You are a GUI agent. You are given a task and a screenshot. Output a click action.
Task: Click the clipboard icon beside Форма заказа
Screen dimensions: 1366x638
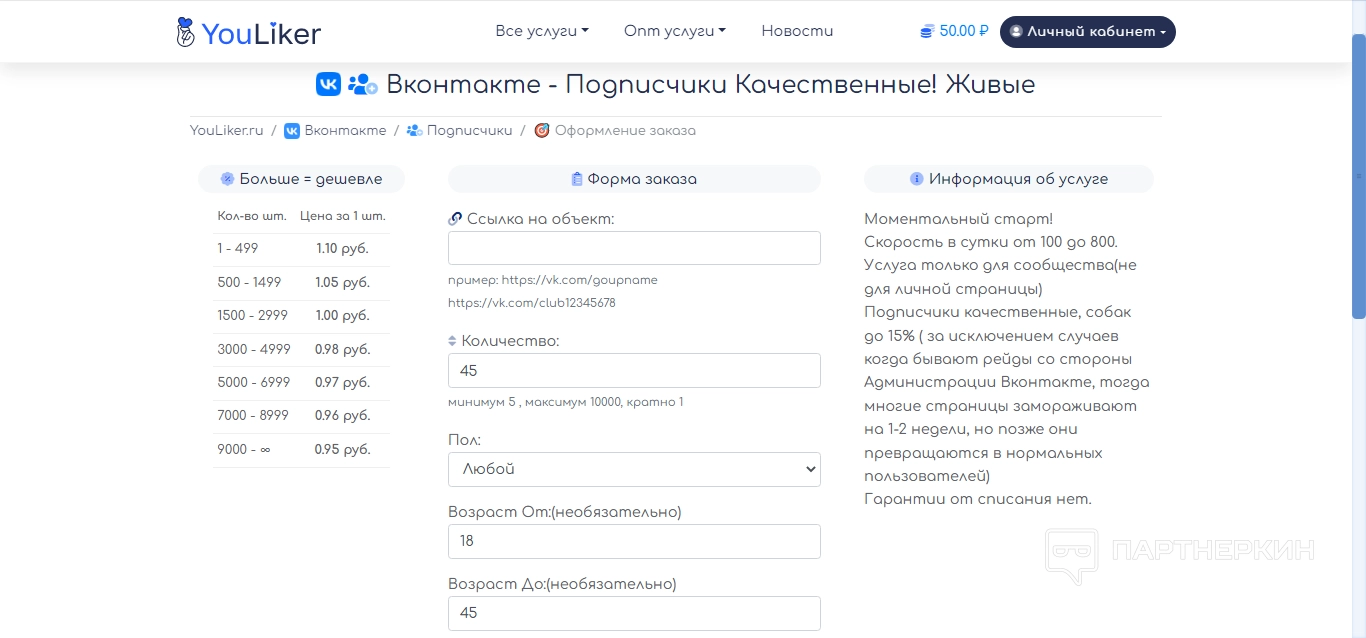tap(576, 179)
